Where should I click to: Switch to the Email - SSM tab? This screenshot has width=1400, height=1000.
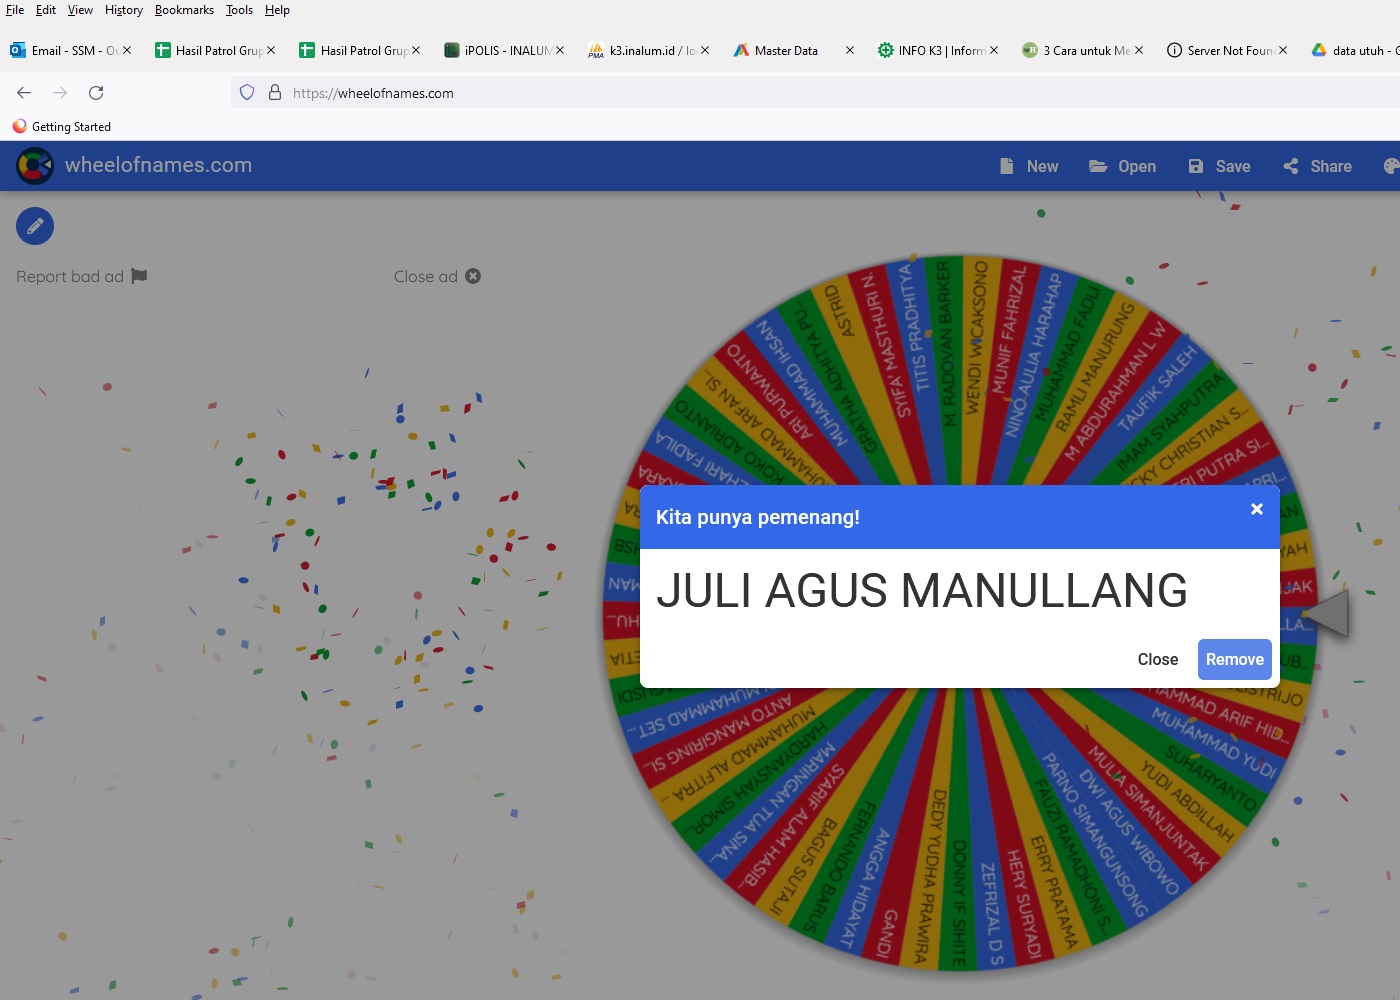click(65, 50)
